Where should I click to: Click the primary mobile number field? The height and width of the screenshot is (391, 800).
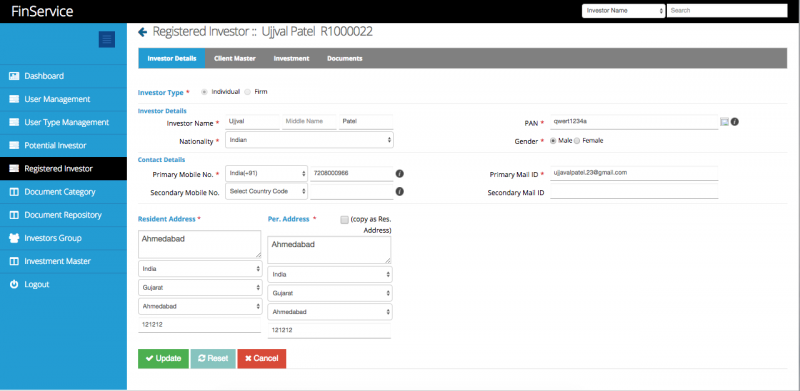pos(352,174)
